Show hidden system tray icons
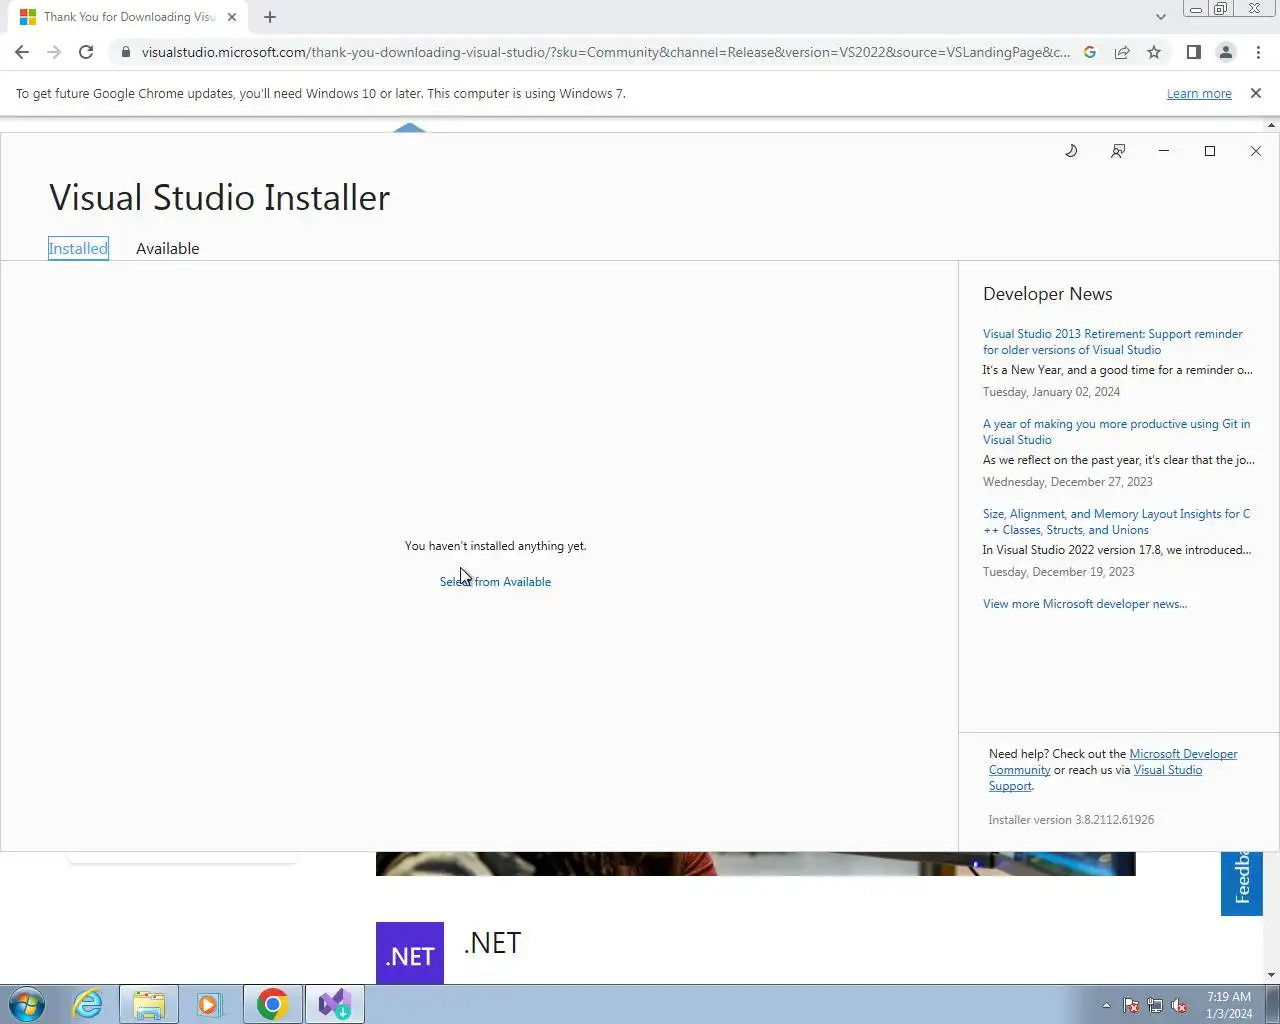The width and height of the screenshot is (1280, 1024). coord(1106,1005)
